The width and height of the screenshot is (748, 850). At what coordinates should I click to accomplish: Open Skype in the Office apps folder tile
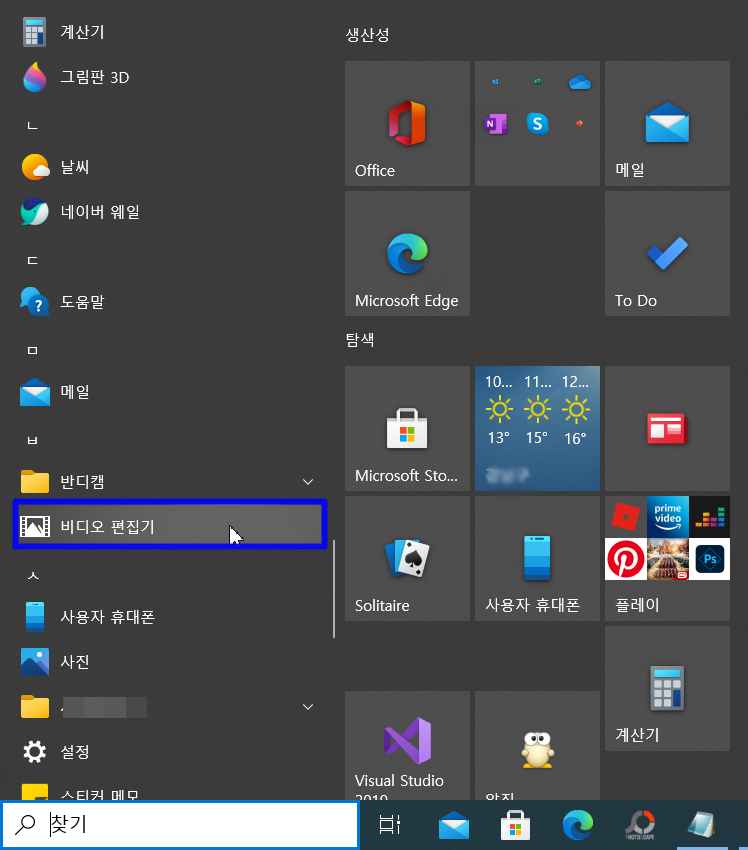click(537, 124)
